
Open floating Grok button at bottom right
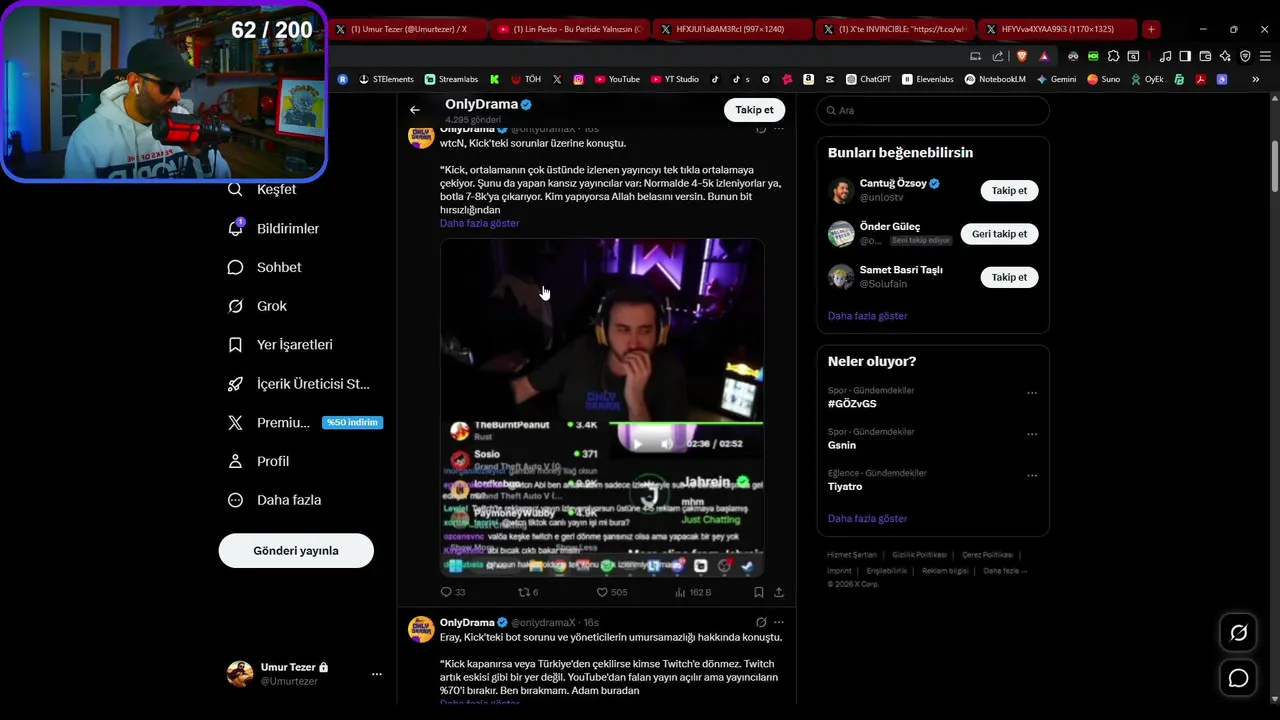click(x=1238, y=633)
